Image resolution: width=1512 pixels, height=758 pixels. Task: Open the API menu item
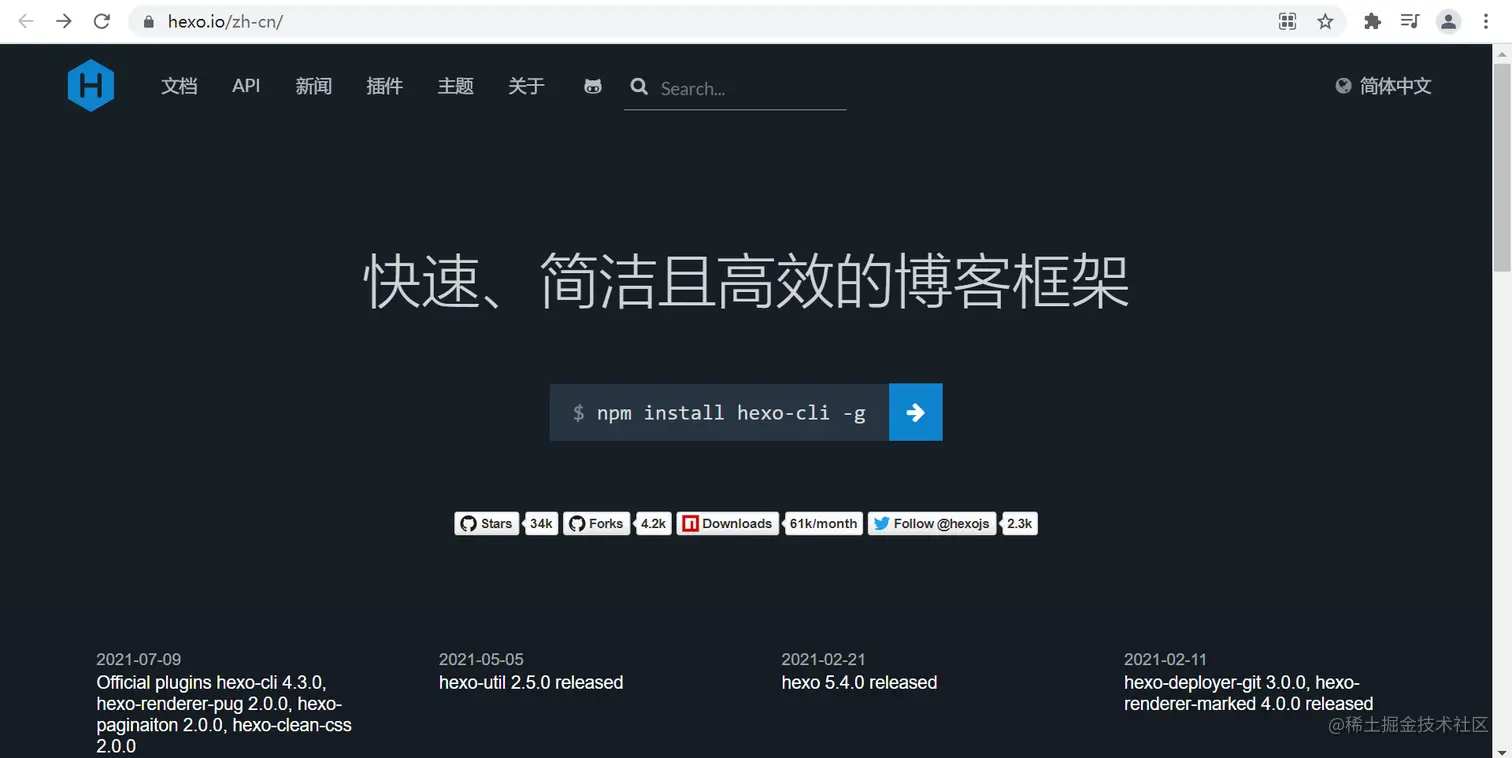[246, 86]
